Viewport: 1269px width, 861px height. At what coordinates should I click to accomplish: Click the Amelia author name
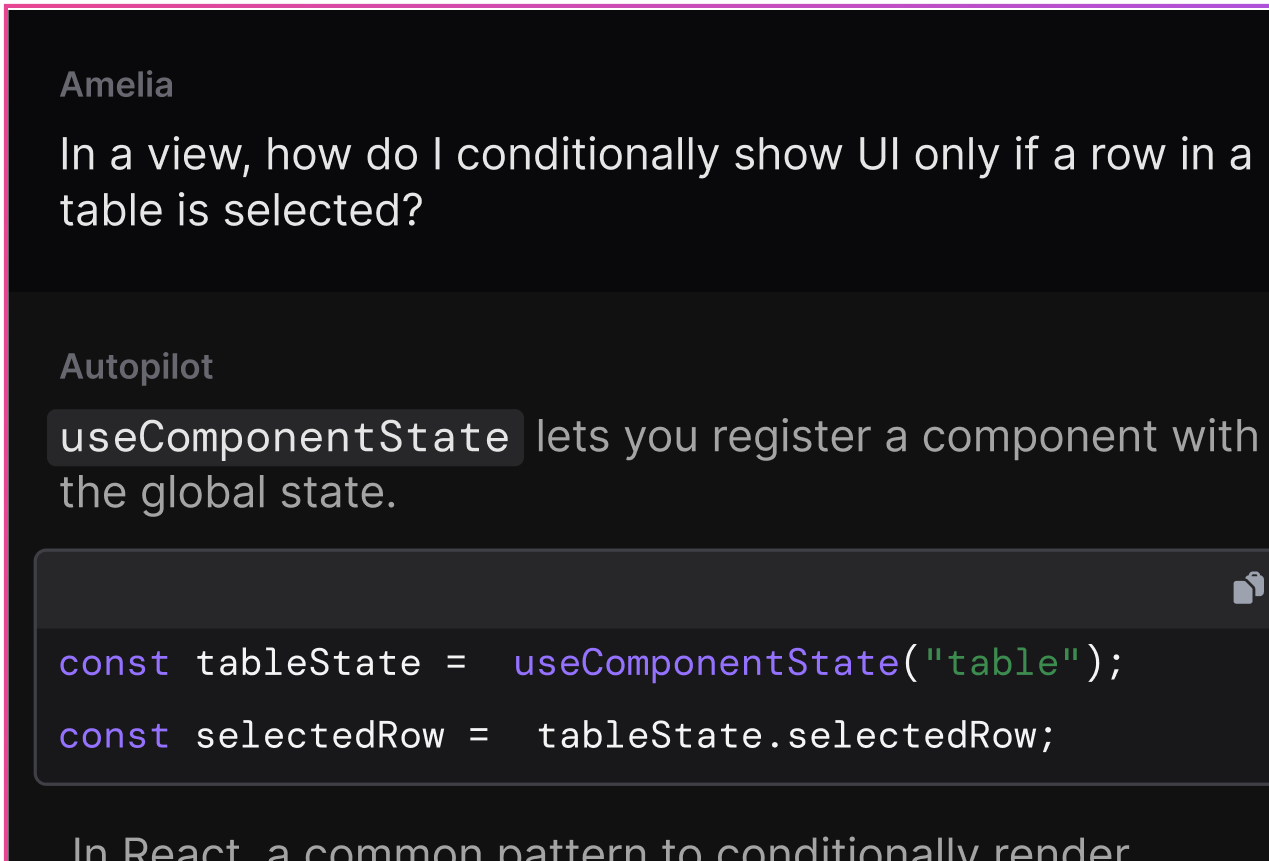click(116, 85)
